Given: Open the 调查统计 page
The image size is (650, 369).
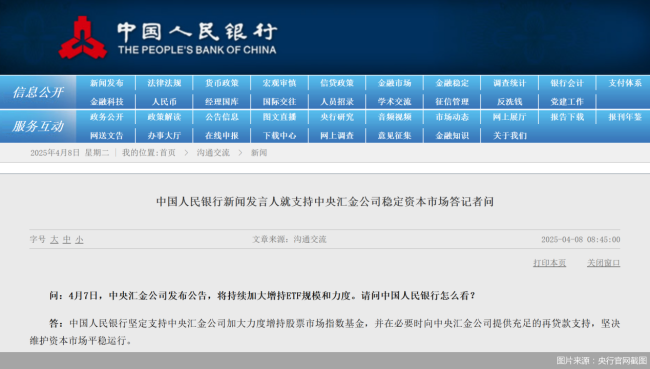Looking at the screenshot, I should coord(509,83).
